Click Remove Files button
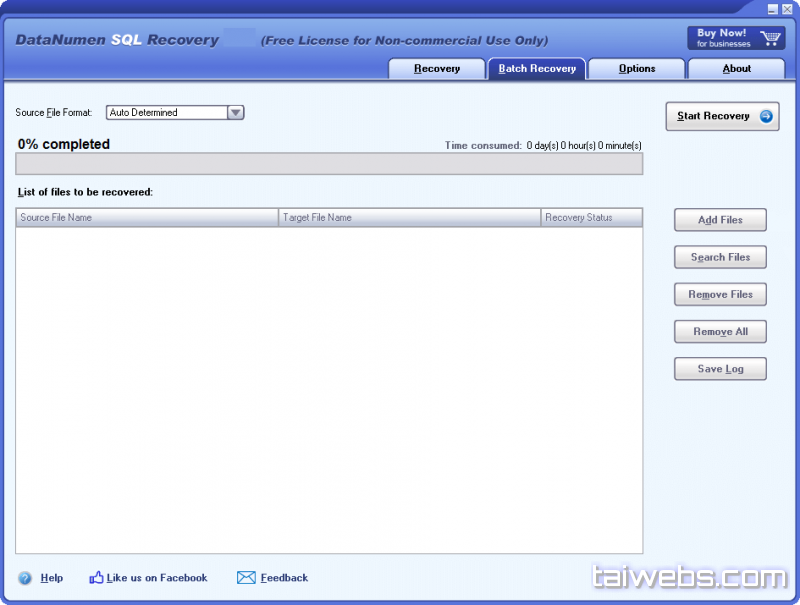Image resolution: width=800 pixels, height=605 pixels. pos(720,295)
